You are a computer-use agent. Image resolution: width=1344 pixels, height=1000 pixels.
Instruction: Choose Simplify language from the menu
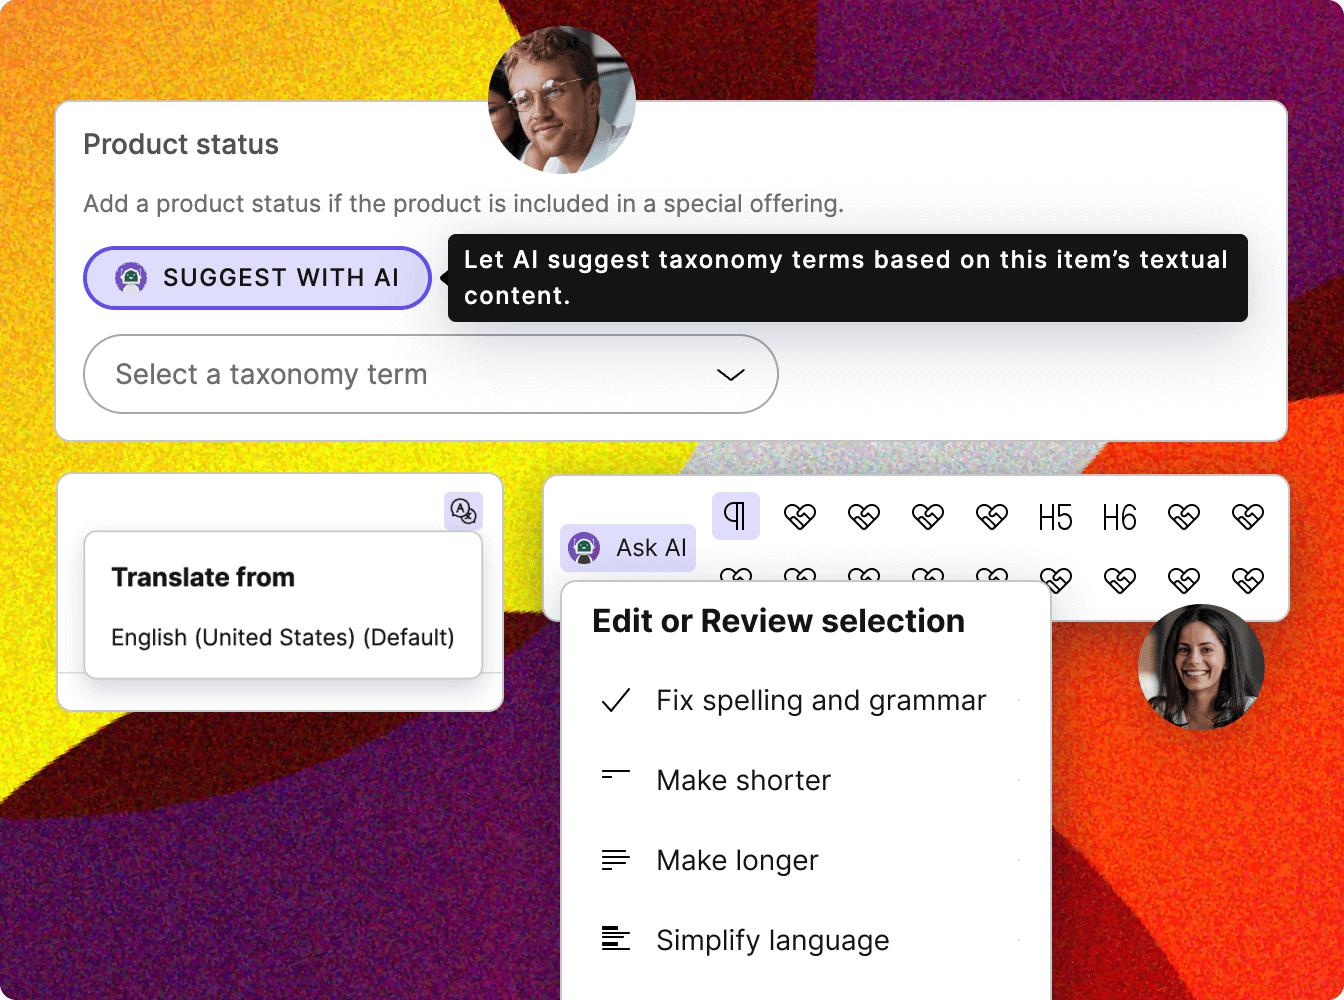tap(772, 939)
